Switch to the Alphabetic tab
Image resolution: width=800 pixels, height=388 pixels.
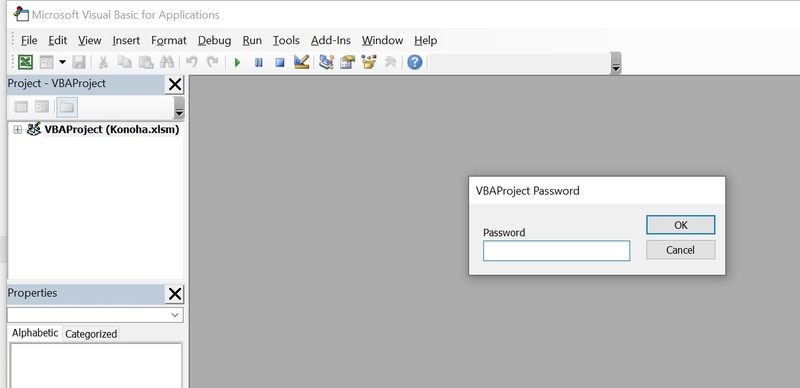(35, 333)
